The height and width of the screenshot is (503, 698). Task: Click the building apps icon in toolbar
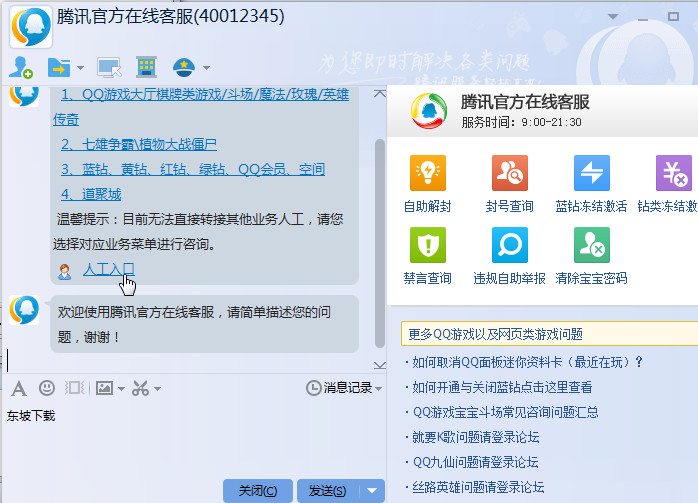pyautogui.click(x=146, y=67)
